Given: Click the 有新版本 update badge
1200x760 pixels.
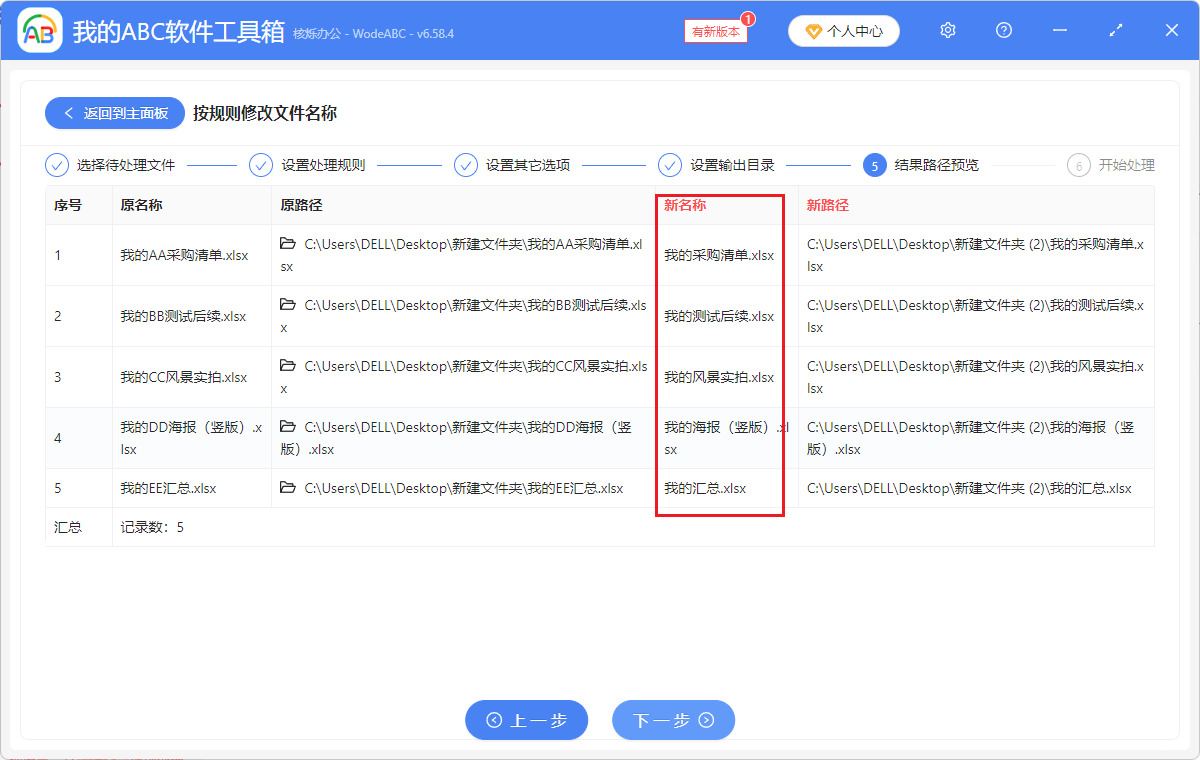Looking at the screenshot, I should pyautogui.click(x=714, y=31).
